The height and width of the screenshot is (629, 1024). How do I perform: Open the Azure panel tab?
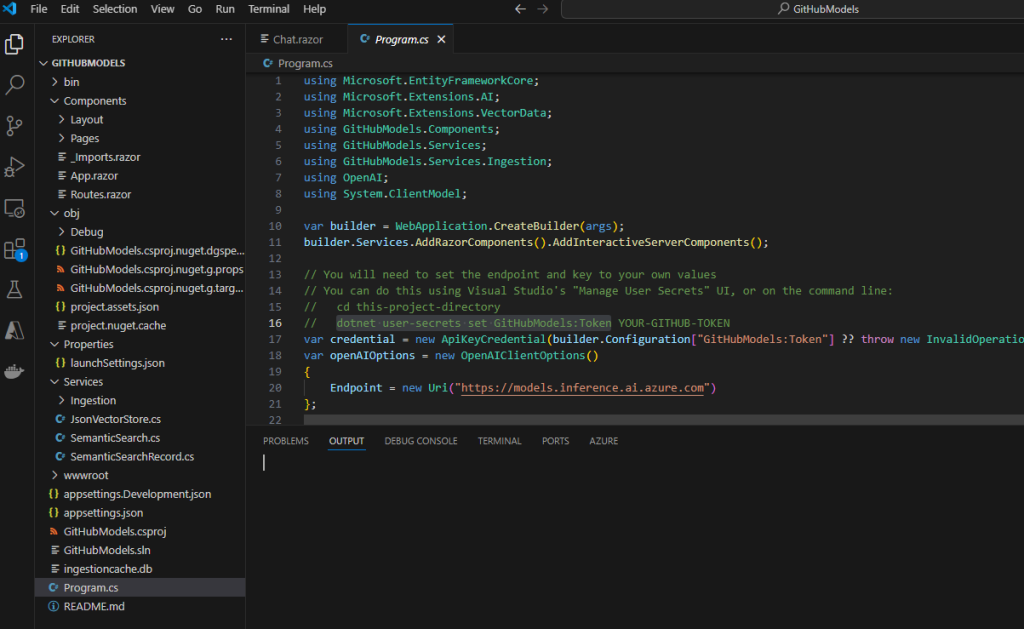pyautogui.click(x=603, y=441)
